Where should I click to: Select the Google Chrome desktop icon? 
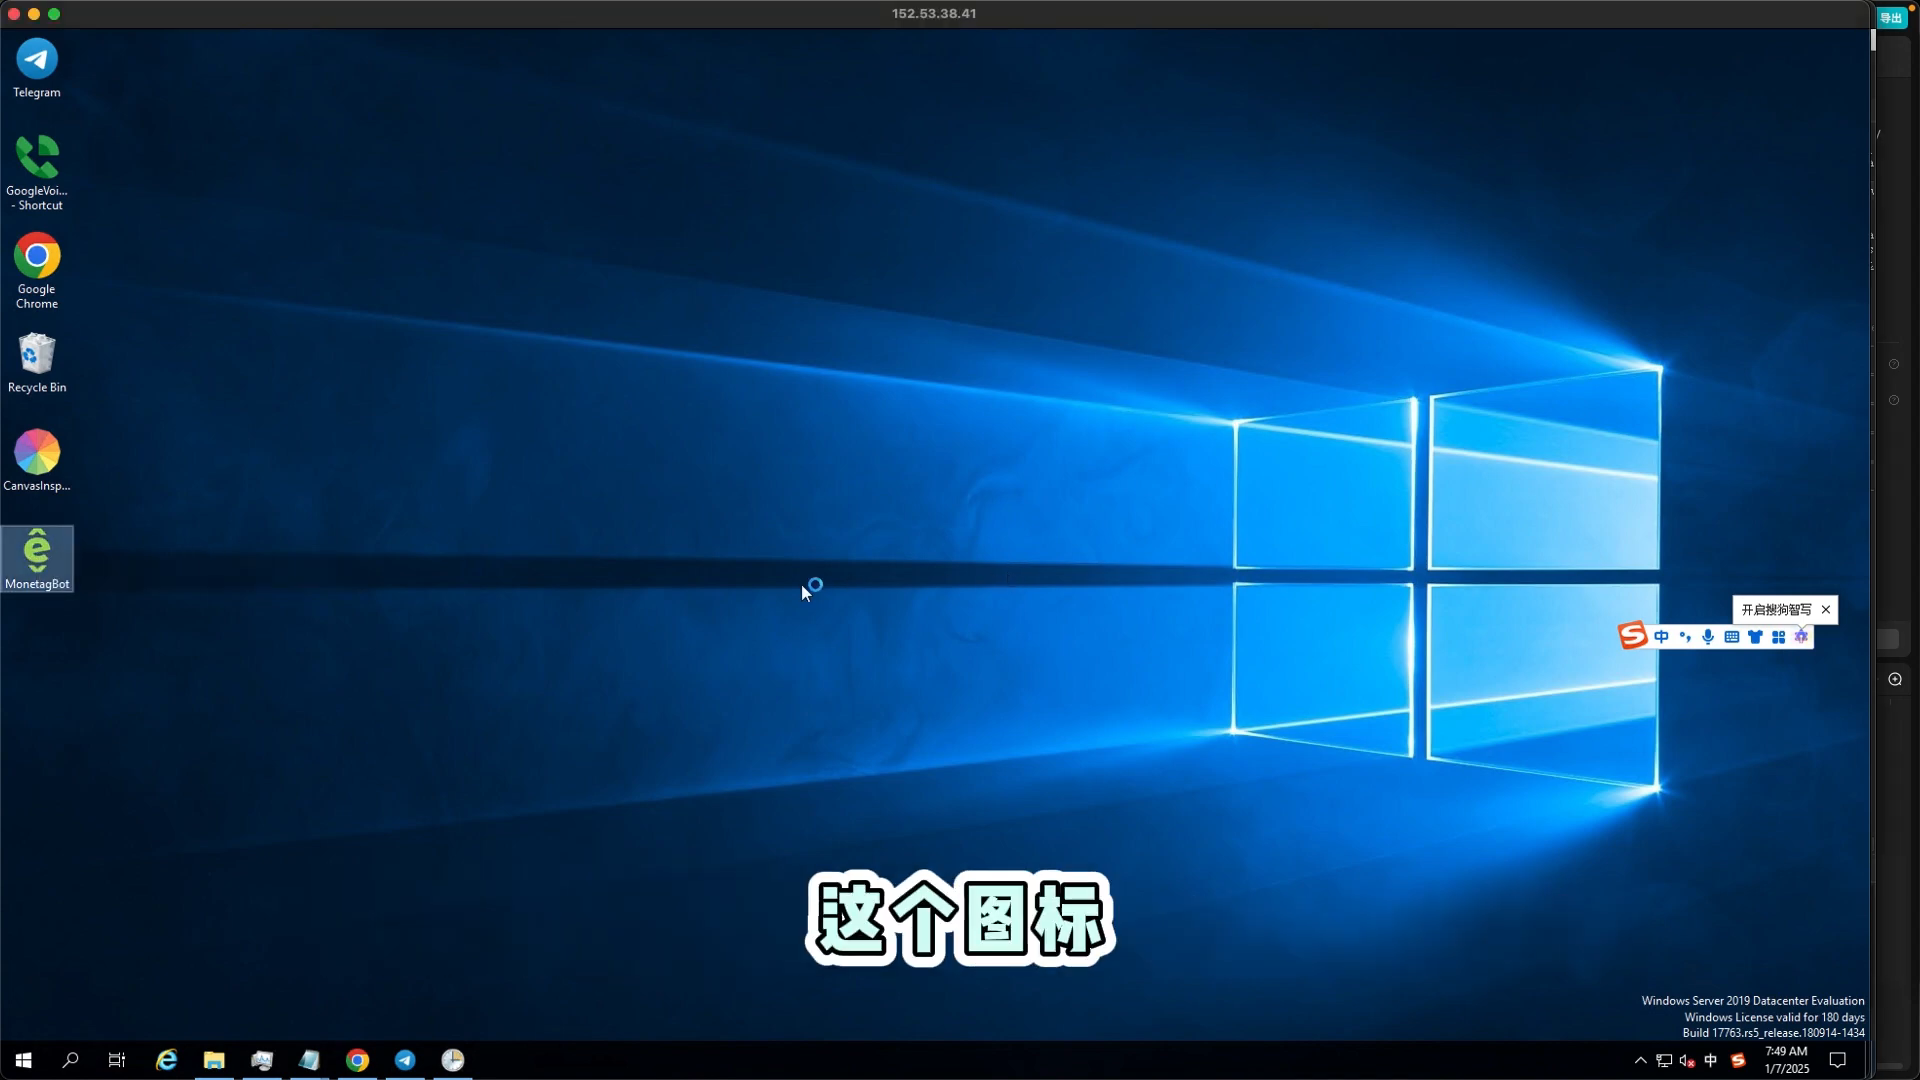pyautogui.click(x=37, y=271)
